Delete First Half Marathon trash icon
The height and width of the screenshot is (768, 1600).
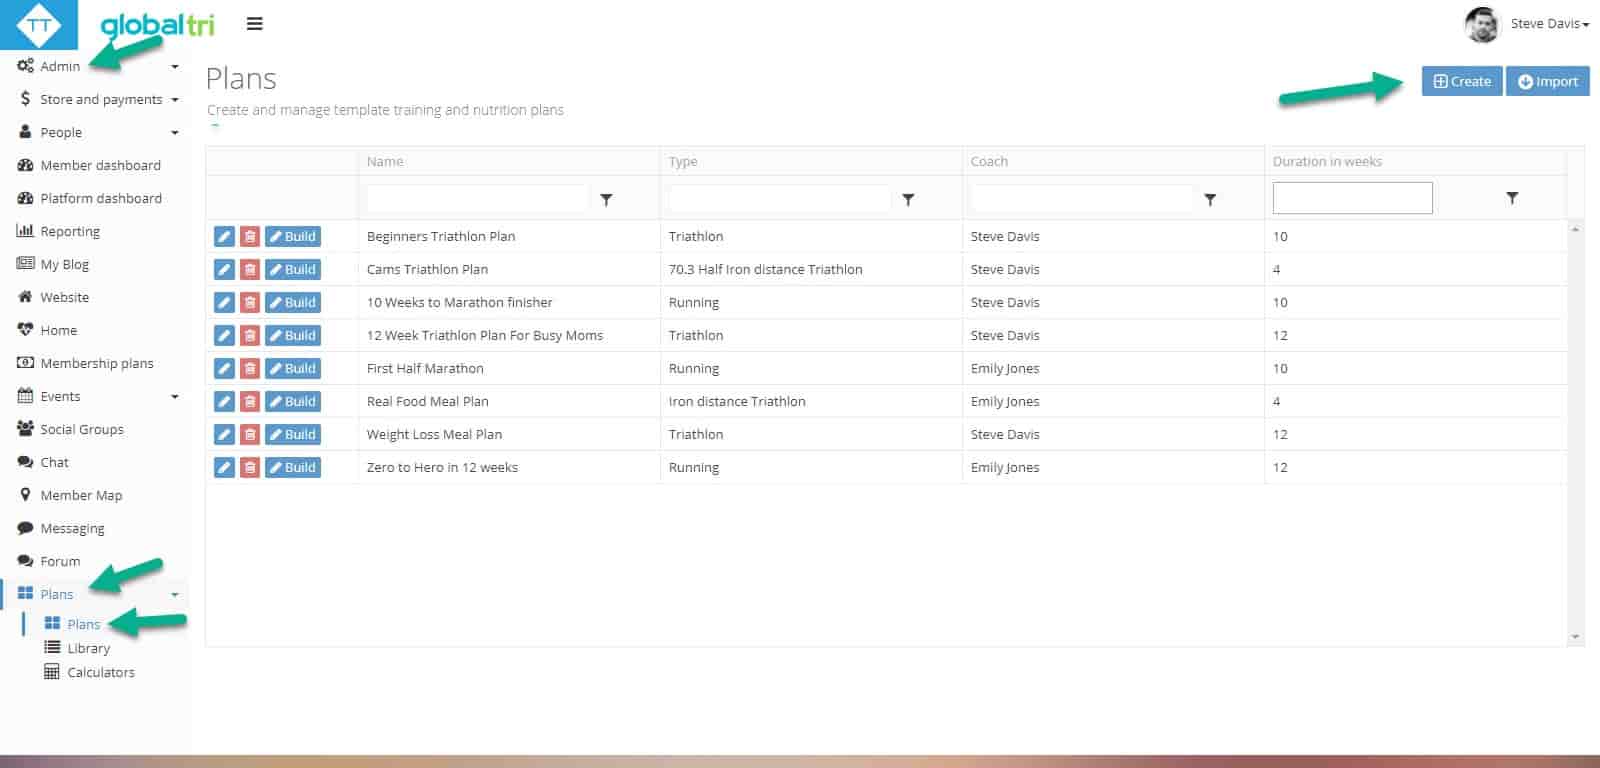coord(250,368)
